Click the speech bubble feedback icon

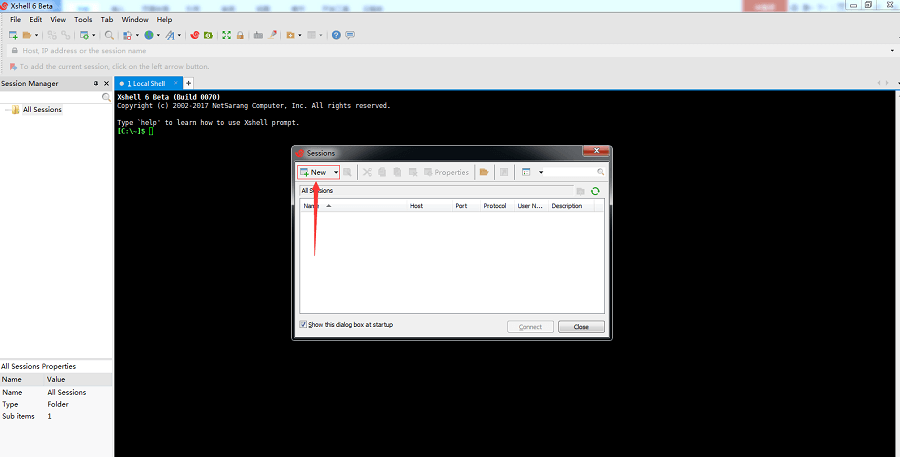click(x=350, y=35)
